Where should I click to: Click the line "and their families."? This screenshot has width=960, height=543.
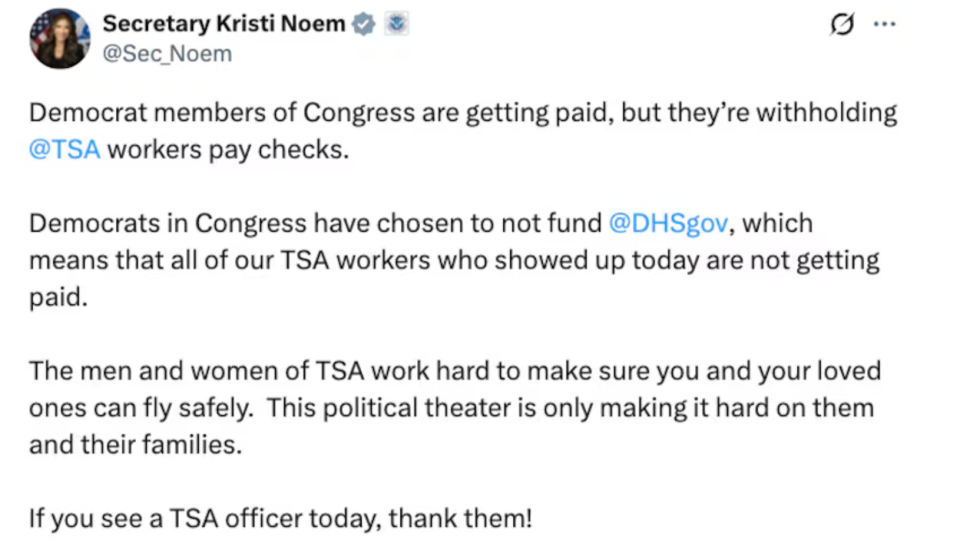tap(136, 445)
